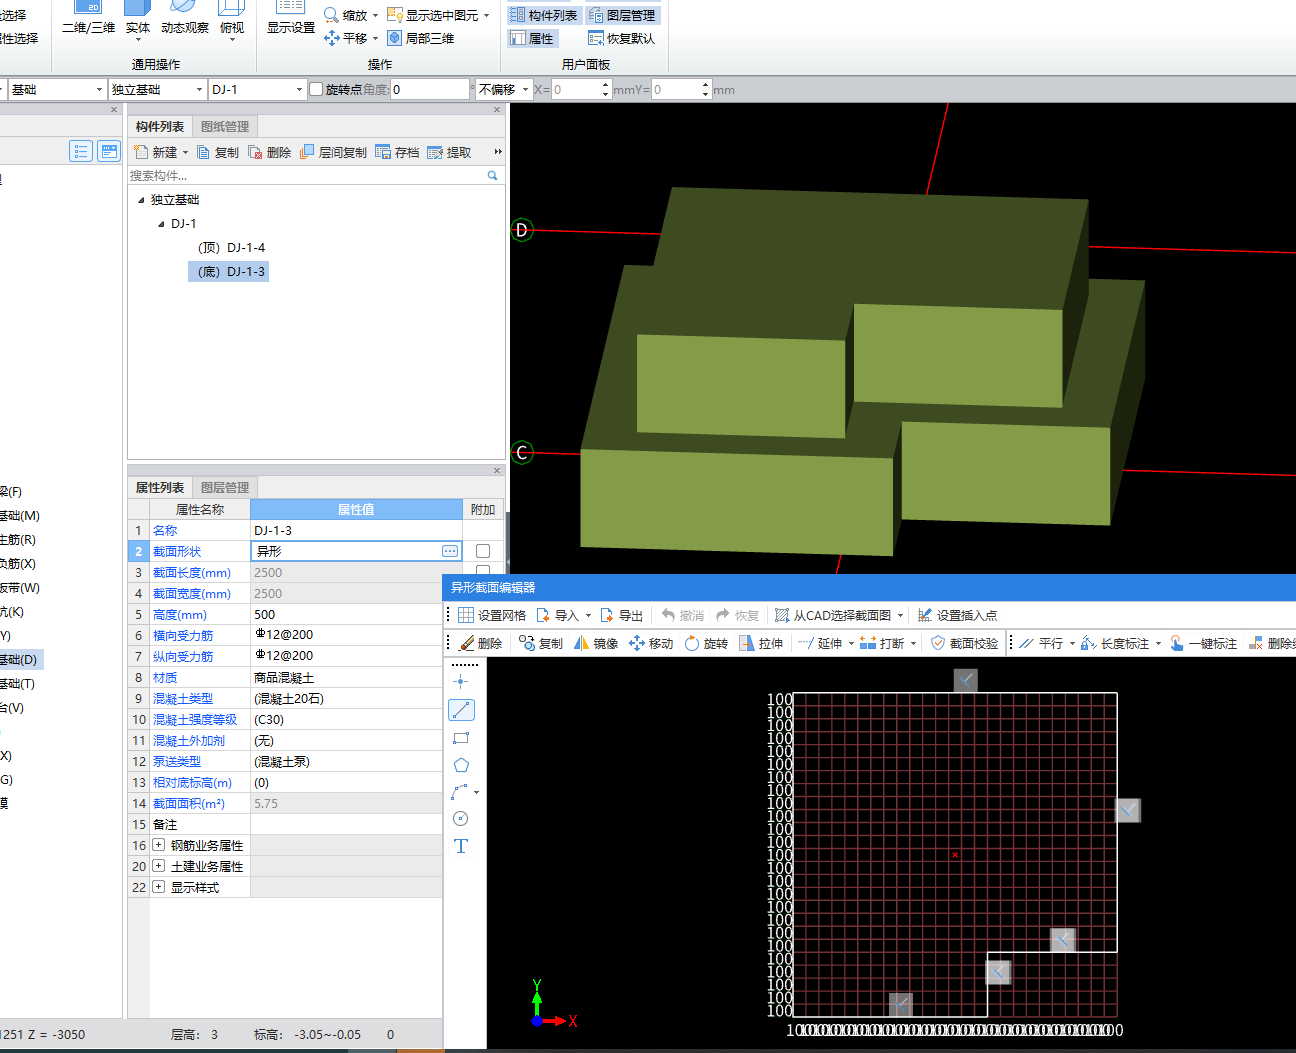
Task: Click 设置网格 grid settings
Action: click(x=492, y=615)
